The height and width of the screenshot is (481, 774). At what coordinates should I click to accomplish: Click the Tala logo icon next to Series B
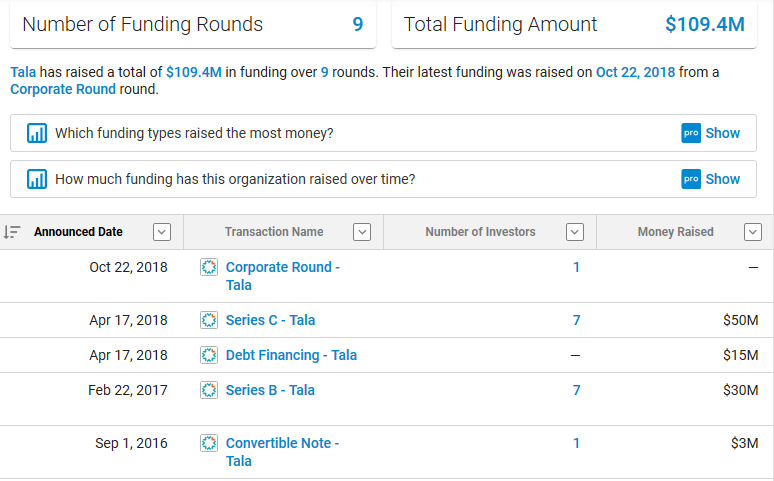[x=209, y=390]
